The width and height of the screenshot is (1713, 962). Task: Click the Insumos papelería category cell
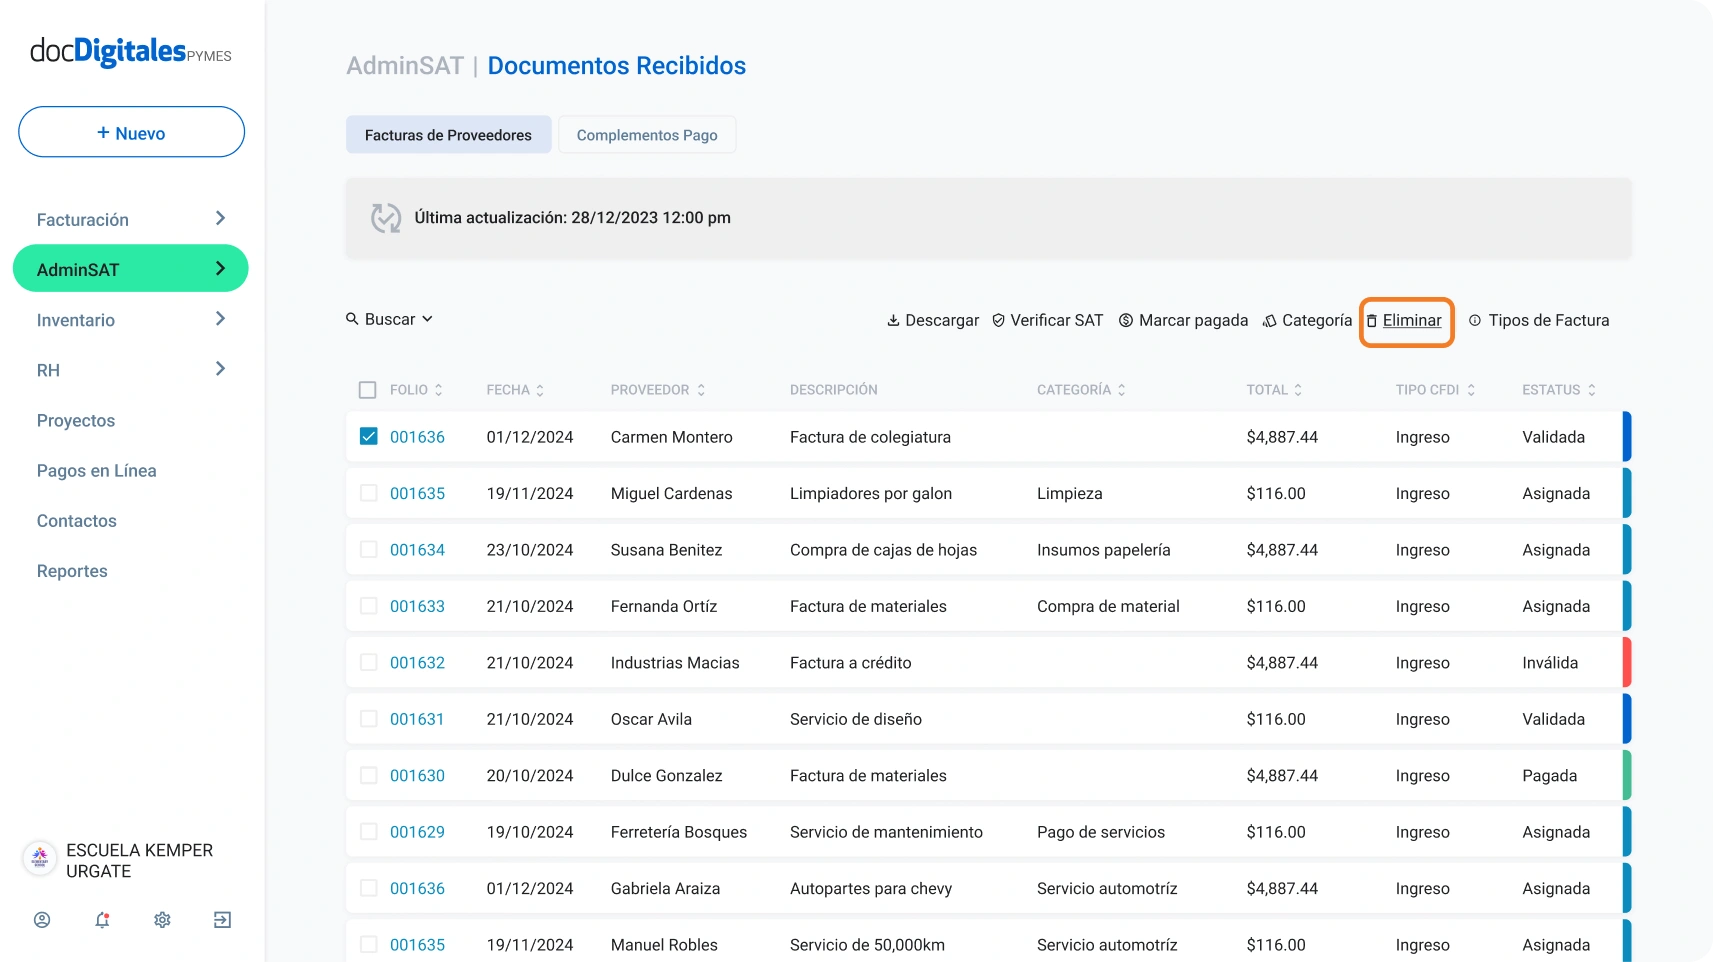(1104, 550)
